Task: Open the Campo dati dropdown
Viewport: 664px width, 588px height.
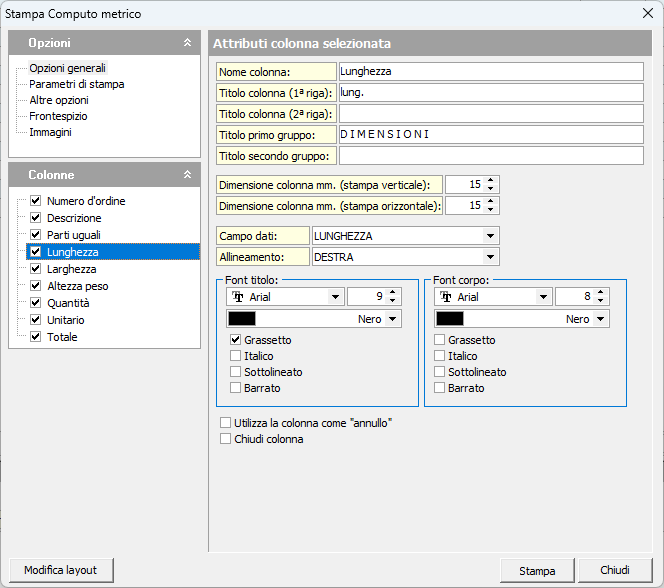Action: pos(490,236)
